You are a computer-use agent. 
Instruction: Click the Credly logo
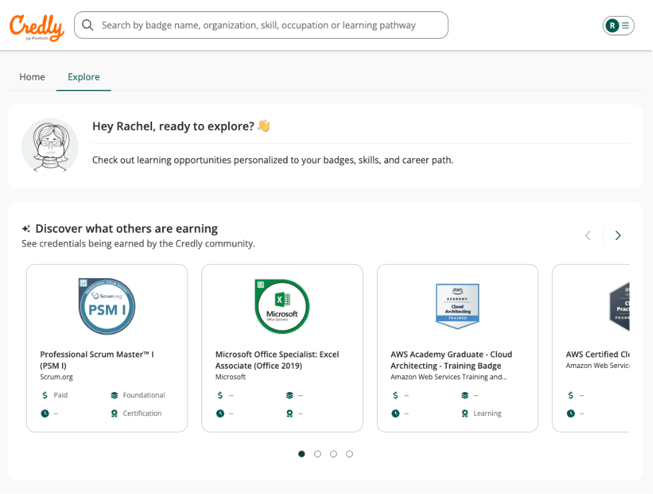click(37, 27)
